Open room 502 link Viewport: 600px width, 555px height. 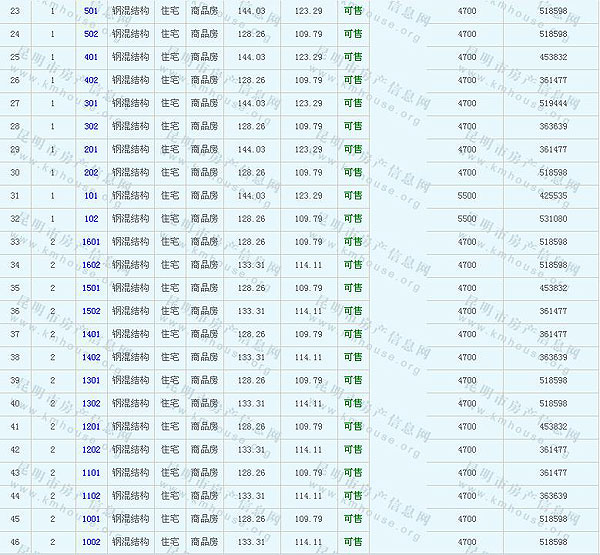coord(91,34)
